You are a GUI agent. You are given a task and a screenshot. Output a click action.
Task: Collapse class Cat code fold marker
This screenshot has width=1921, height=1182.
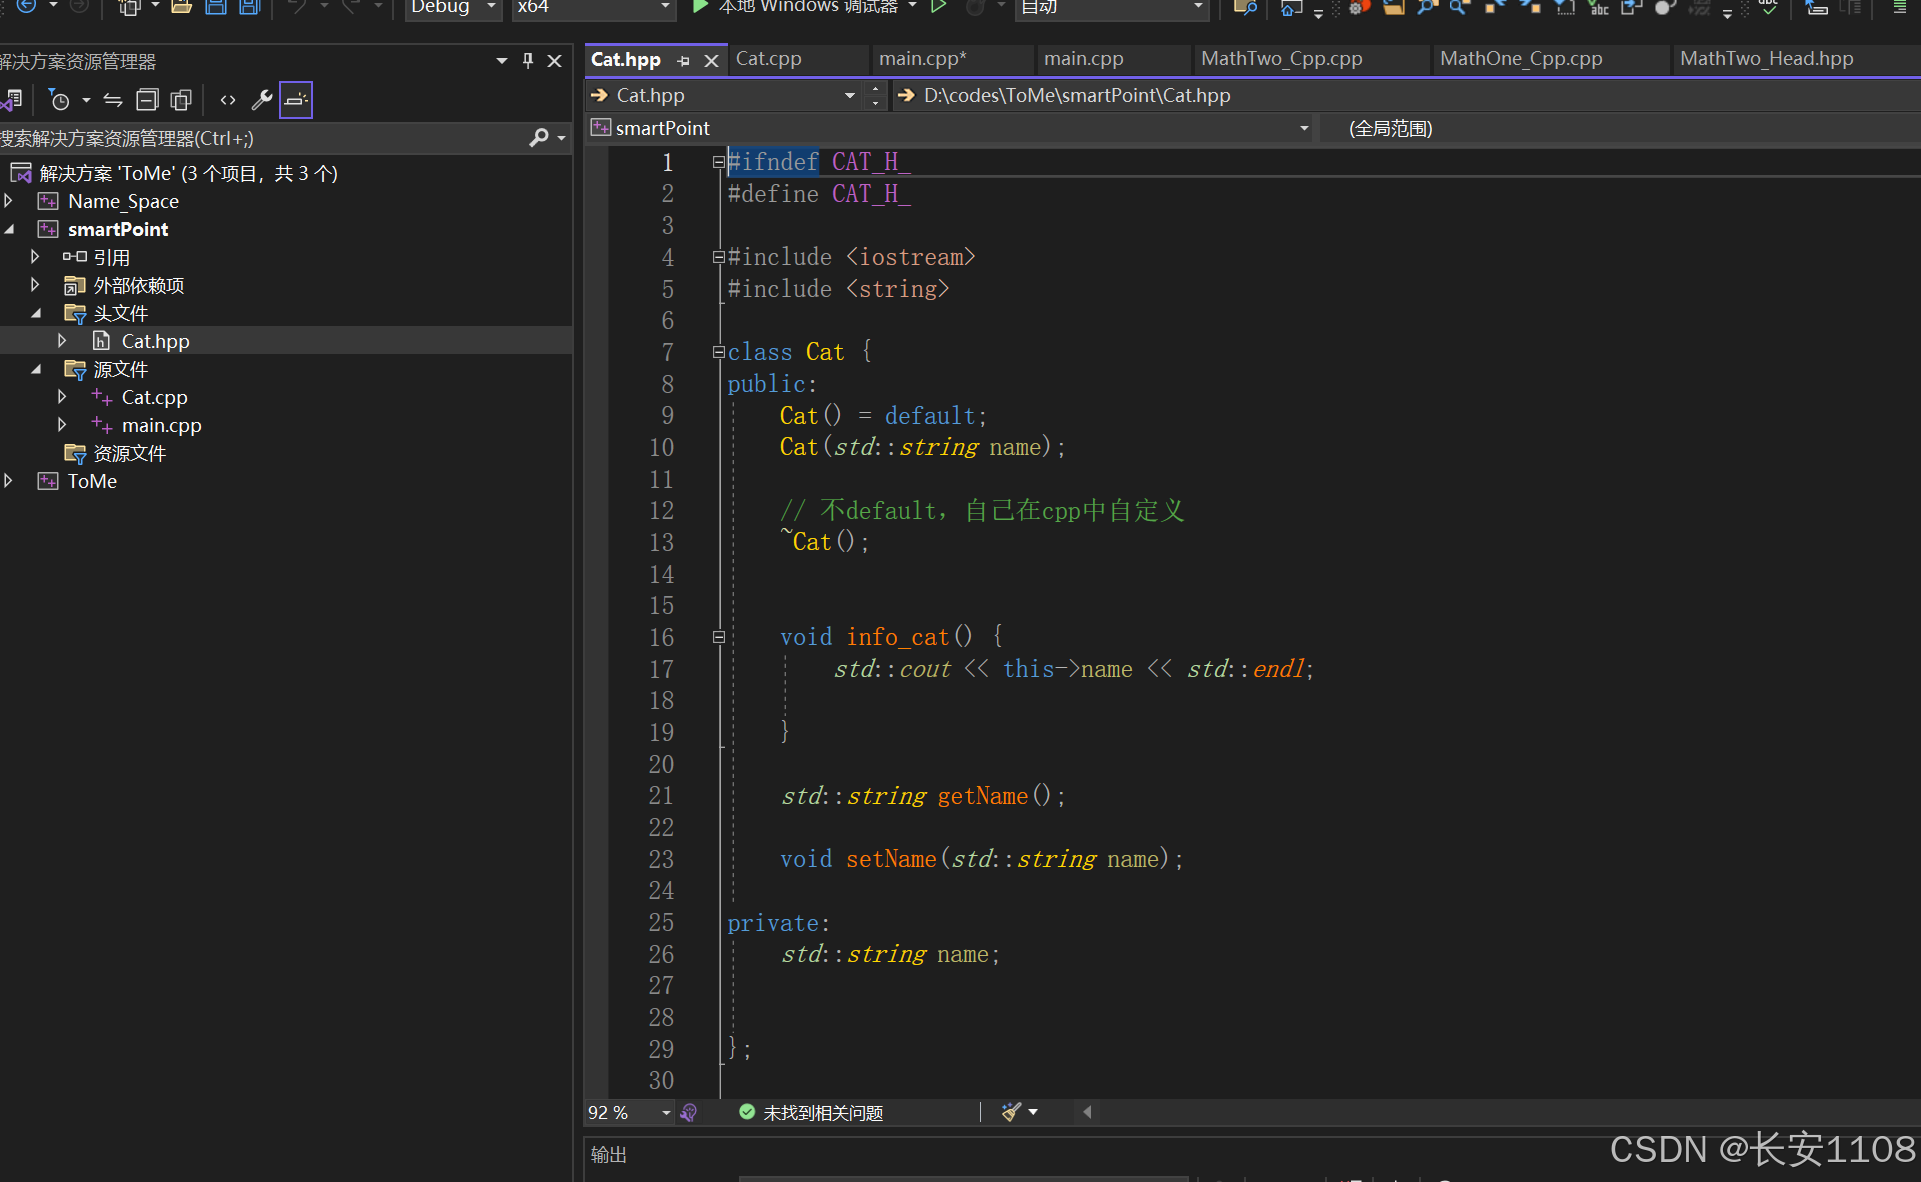click(718, 352)
